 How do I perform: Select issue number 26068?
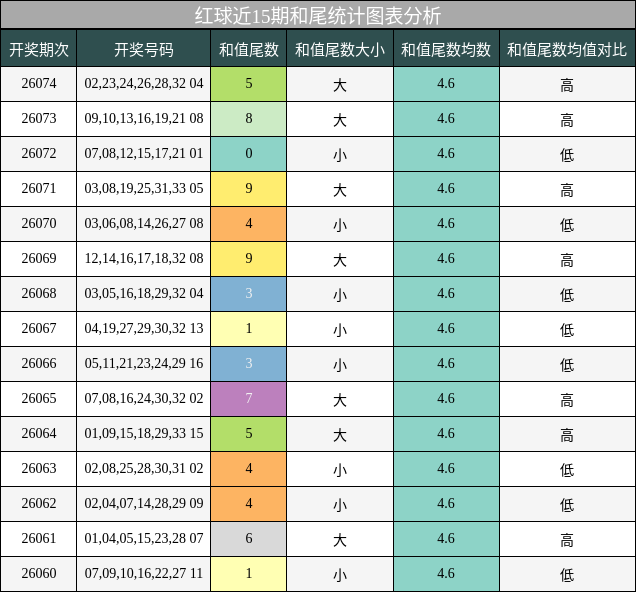coord(39,293)
